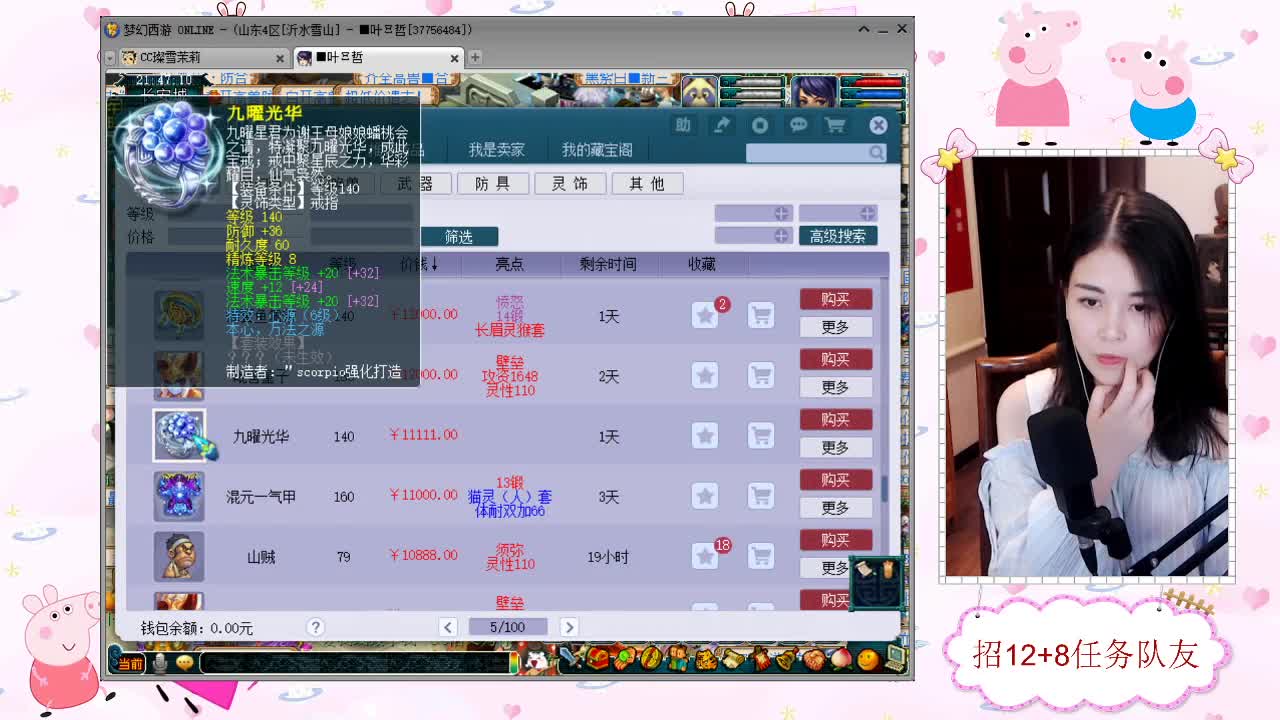Click the 高级搜索 button

pos(838,235)
